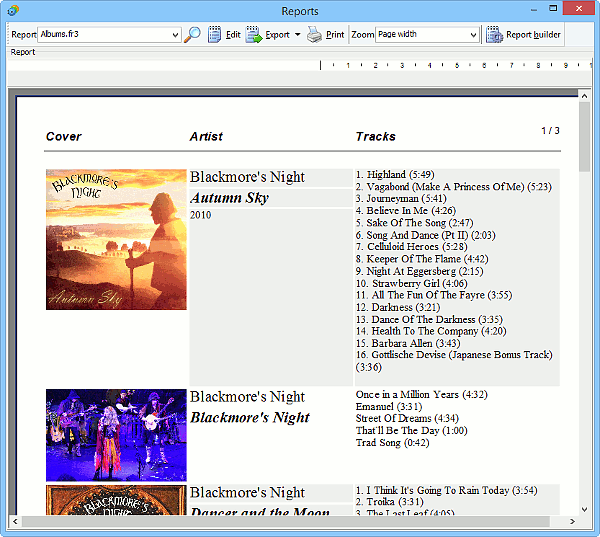Click track That'll Be The Day

(x=411, y=431)
